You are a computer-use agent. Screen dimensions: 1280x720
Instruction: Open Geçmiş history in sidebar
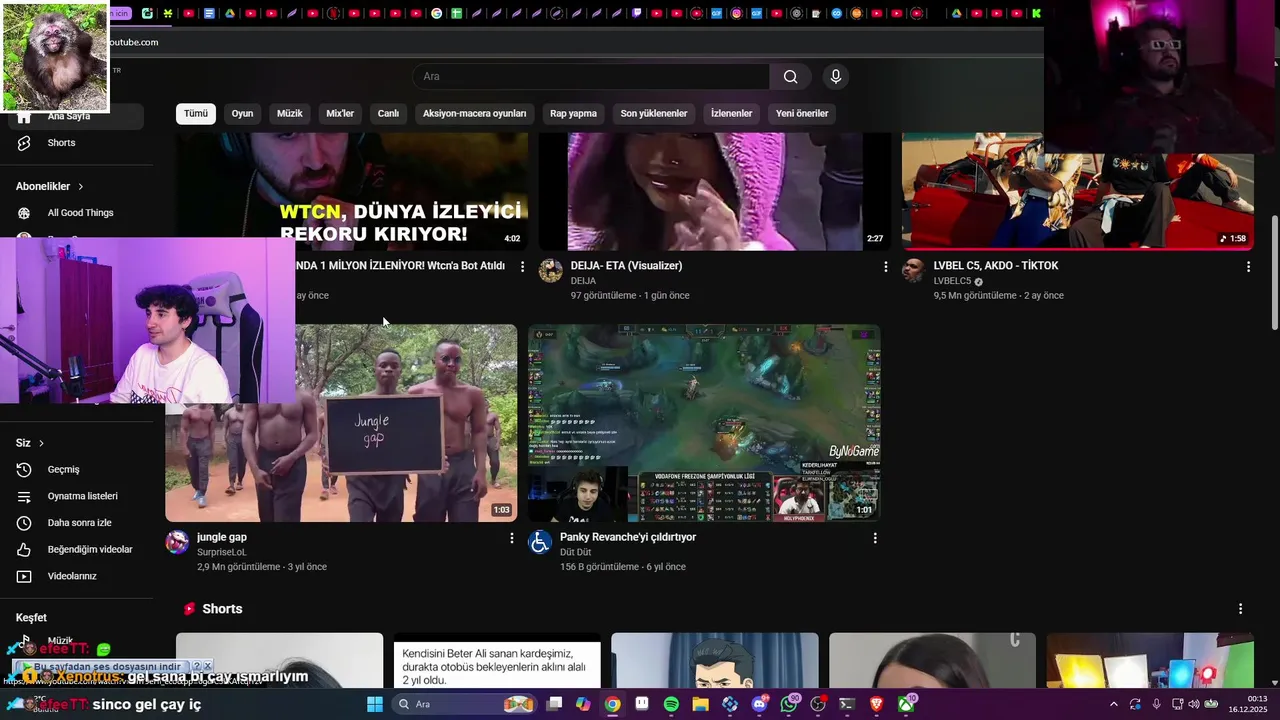coord(63,470)
